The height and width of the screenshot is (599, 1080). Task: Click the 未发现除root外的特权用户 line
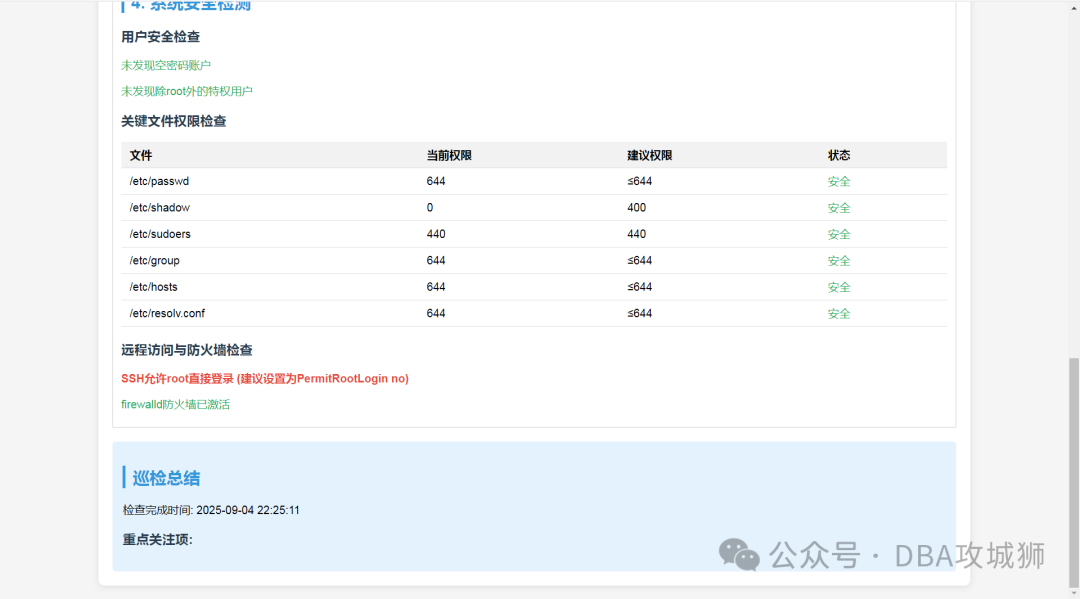(187, 92)
